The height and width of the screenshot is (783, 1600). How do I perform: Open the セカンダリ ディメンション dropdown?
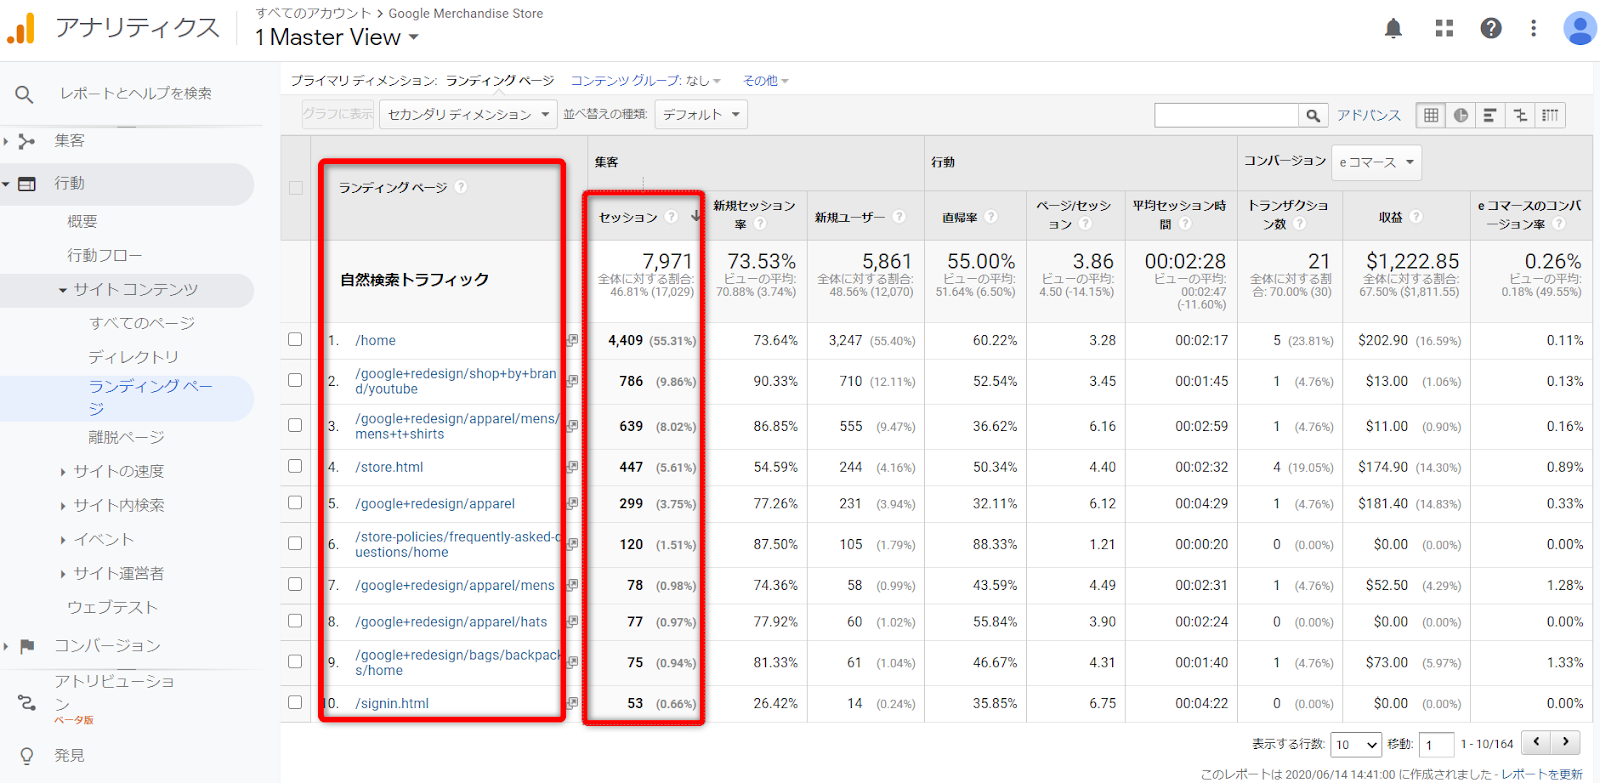[x=468, y=115]
